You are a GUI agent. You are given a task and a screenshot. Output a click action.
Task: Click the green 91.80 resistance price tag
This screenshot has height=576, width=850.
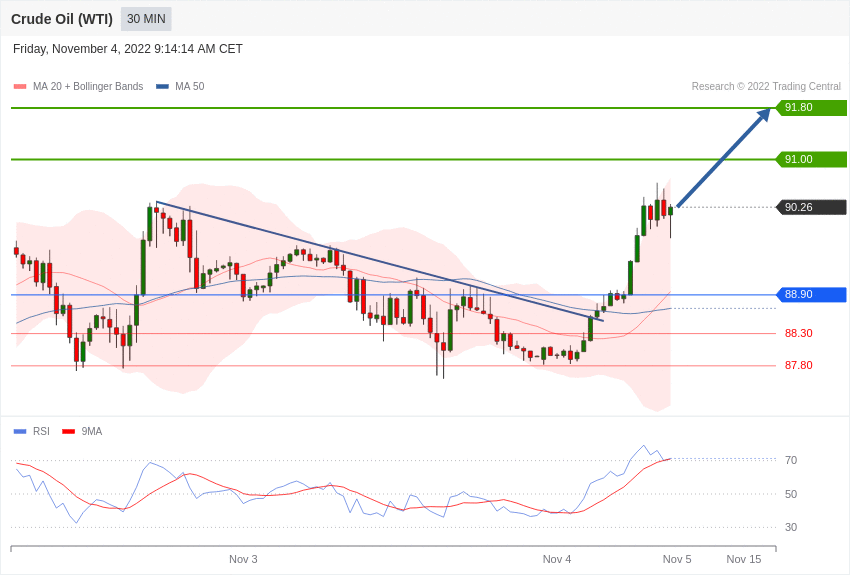tap(811, 107)
